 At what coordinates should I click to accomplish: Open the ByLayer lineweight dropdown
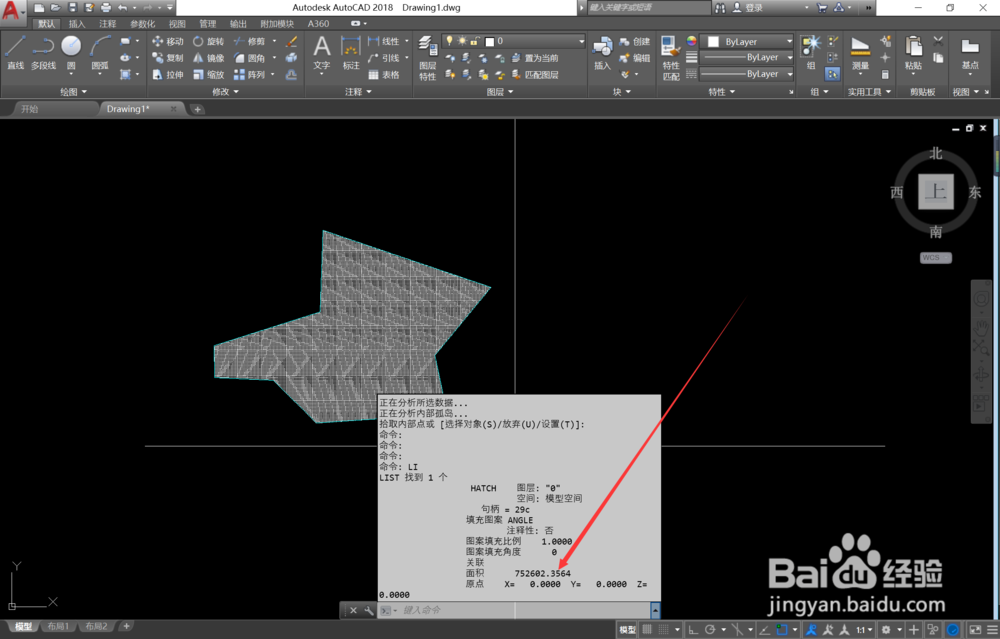tap(747, 57)
